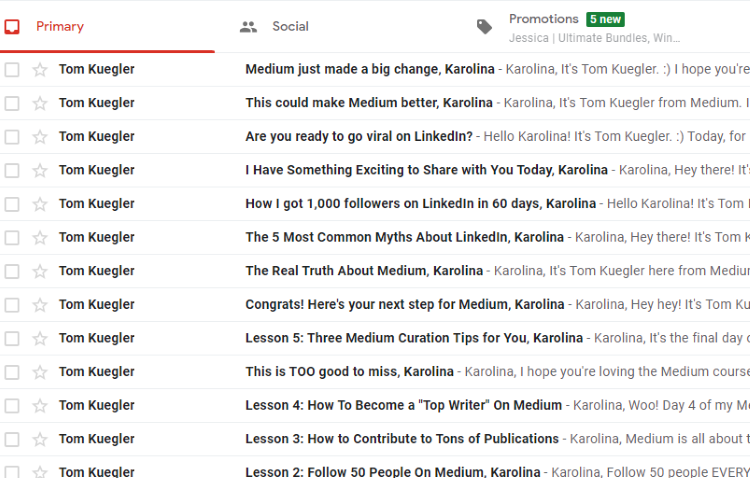
Task: Star the 'Are you ready to go viral' email
Action: [x=40, y=137]
